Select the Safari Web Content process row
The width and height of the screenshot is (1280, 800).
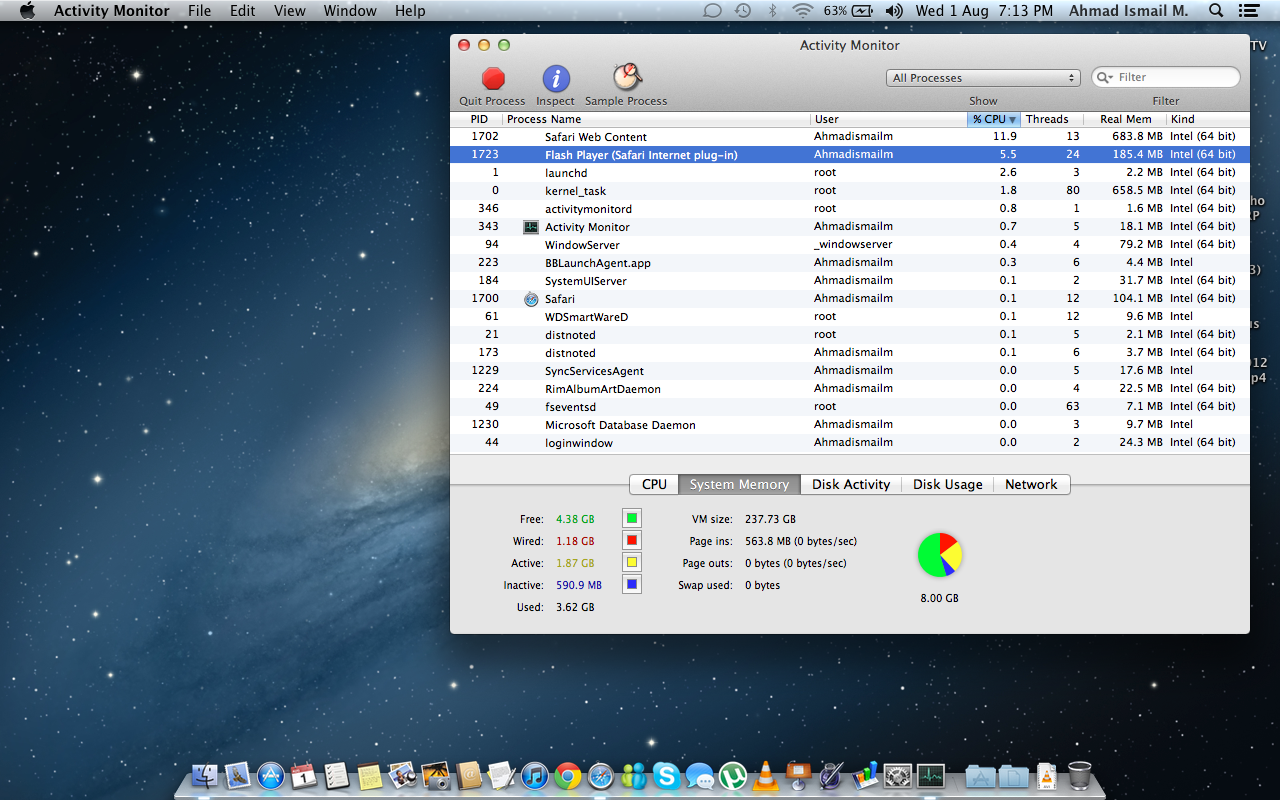click(x=850, y=136)
